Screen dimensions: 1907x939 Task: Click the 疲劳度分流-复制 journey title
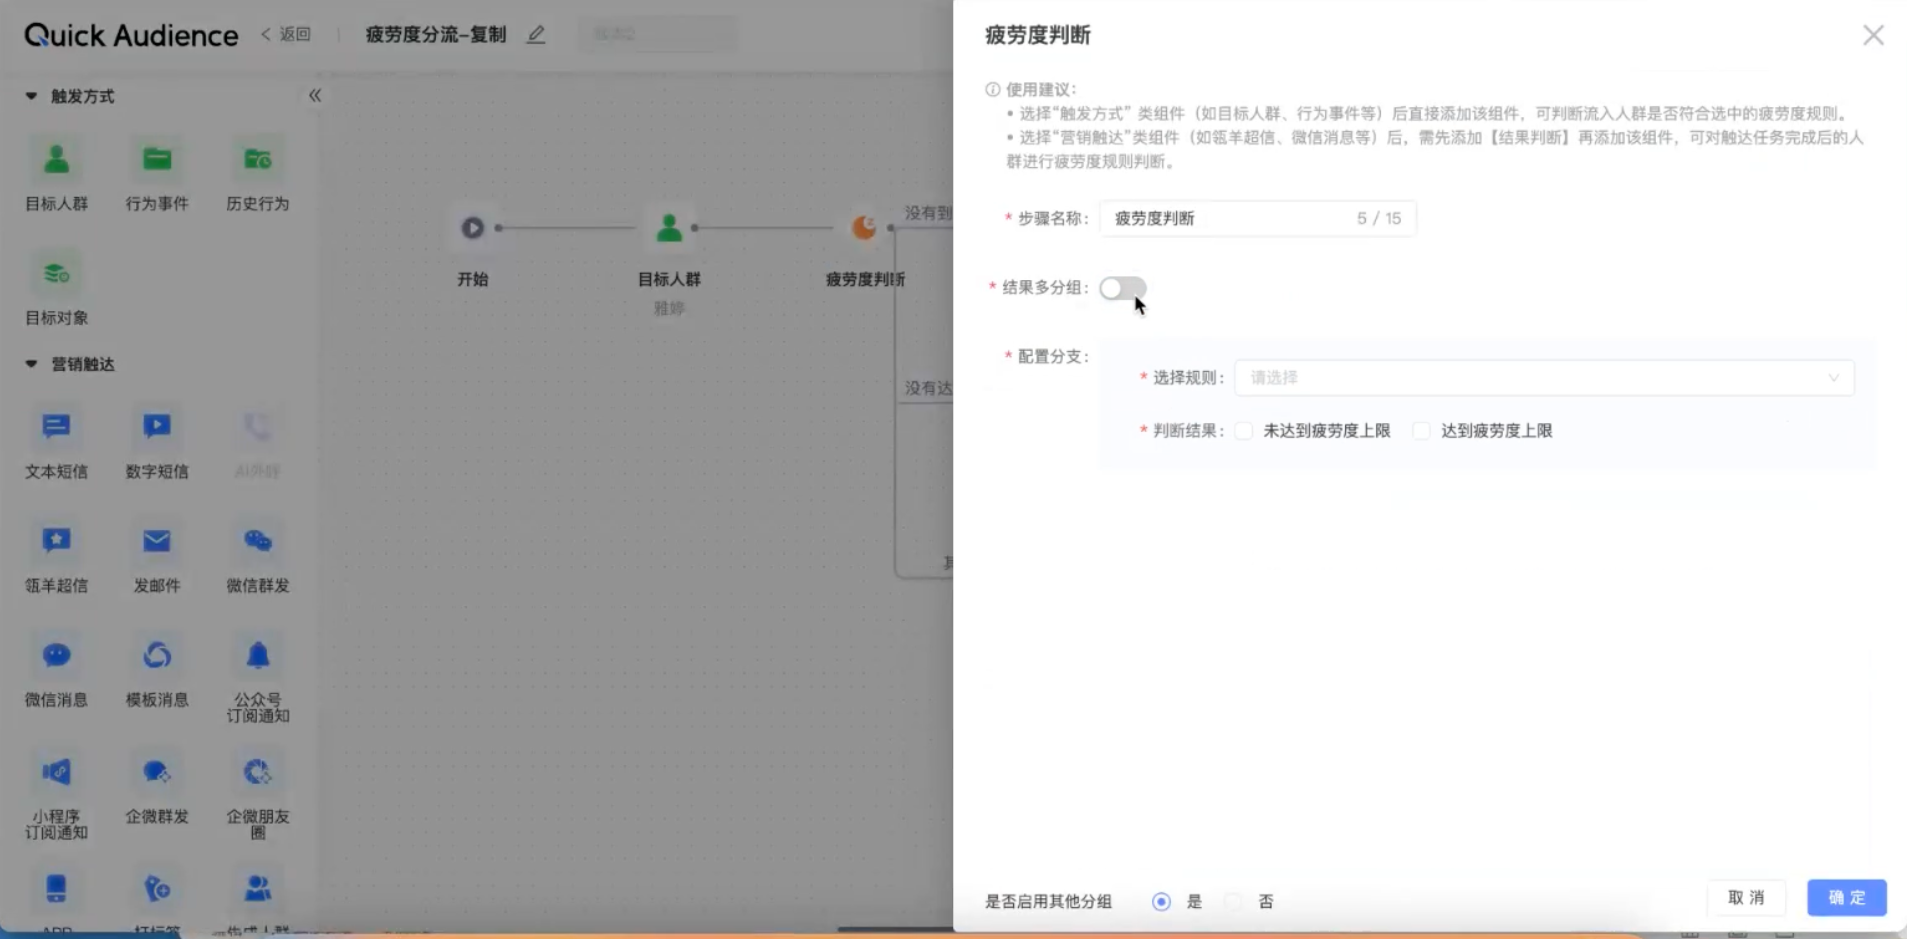click(x=436, y=35)
